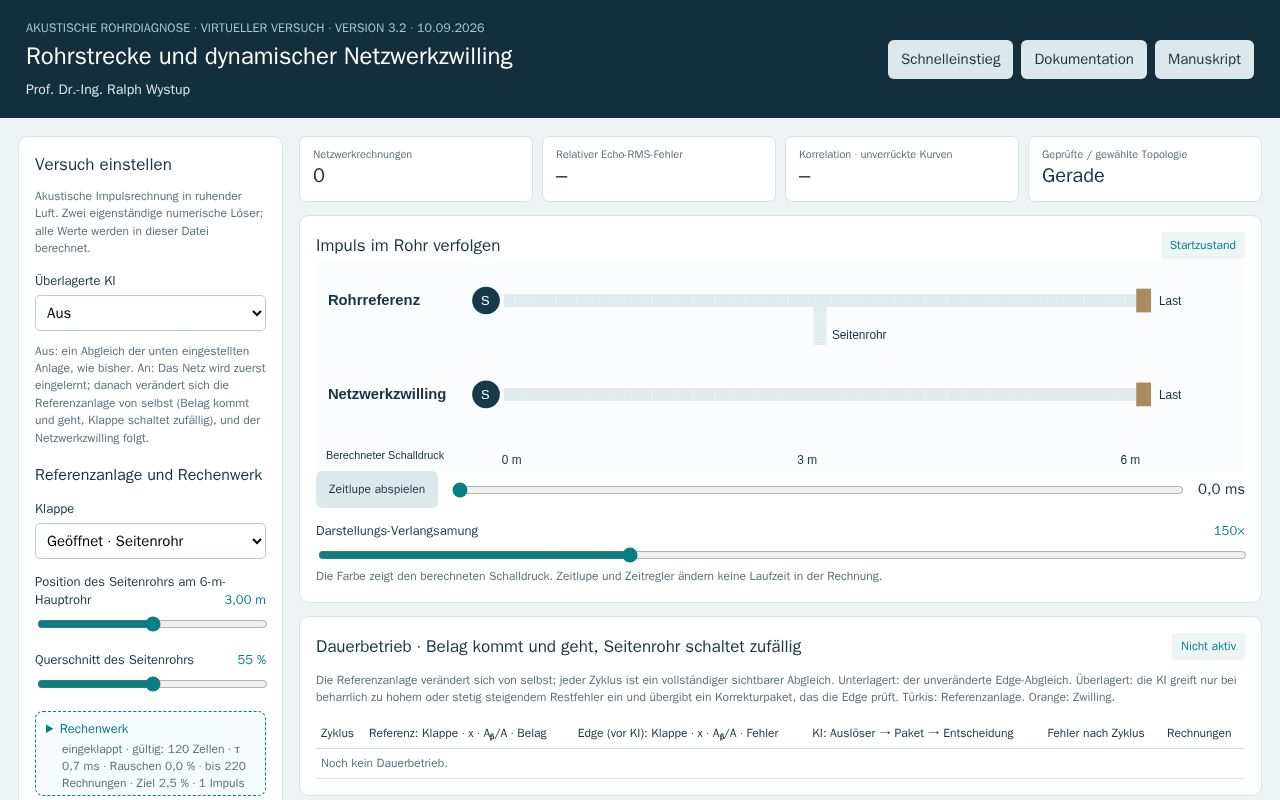Click the Nicht aktiv status badge
Image resolution: width=1280 pixels, height=800 pixels.
tap(1208, 646)
